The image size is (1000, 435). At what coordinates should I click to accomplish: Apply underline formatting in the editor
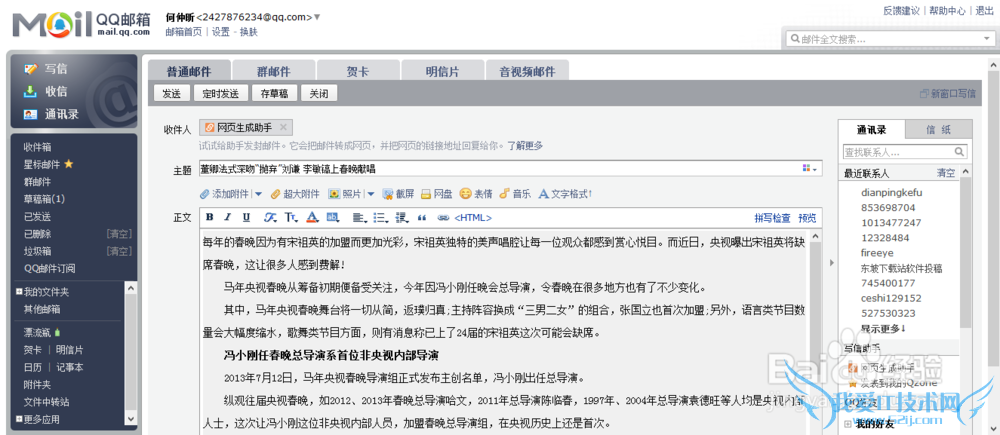[247, 218]
